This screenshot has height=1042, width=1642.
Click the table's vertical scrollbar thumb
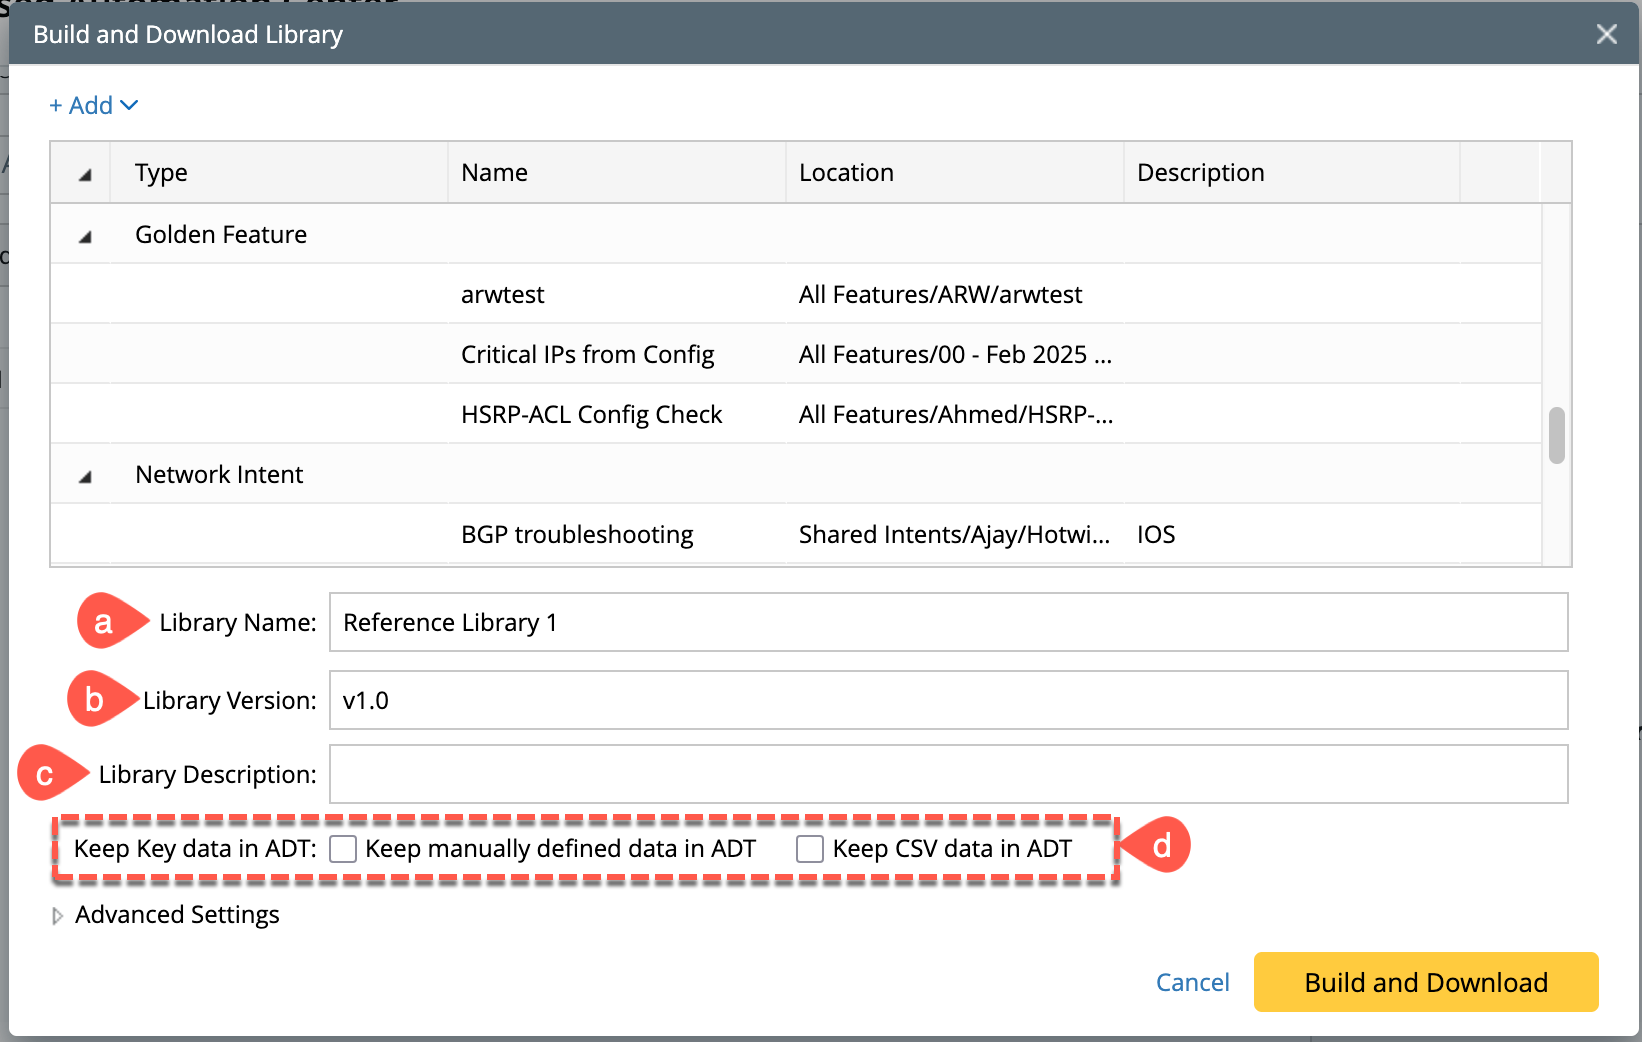click(x=1556, y=435)
